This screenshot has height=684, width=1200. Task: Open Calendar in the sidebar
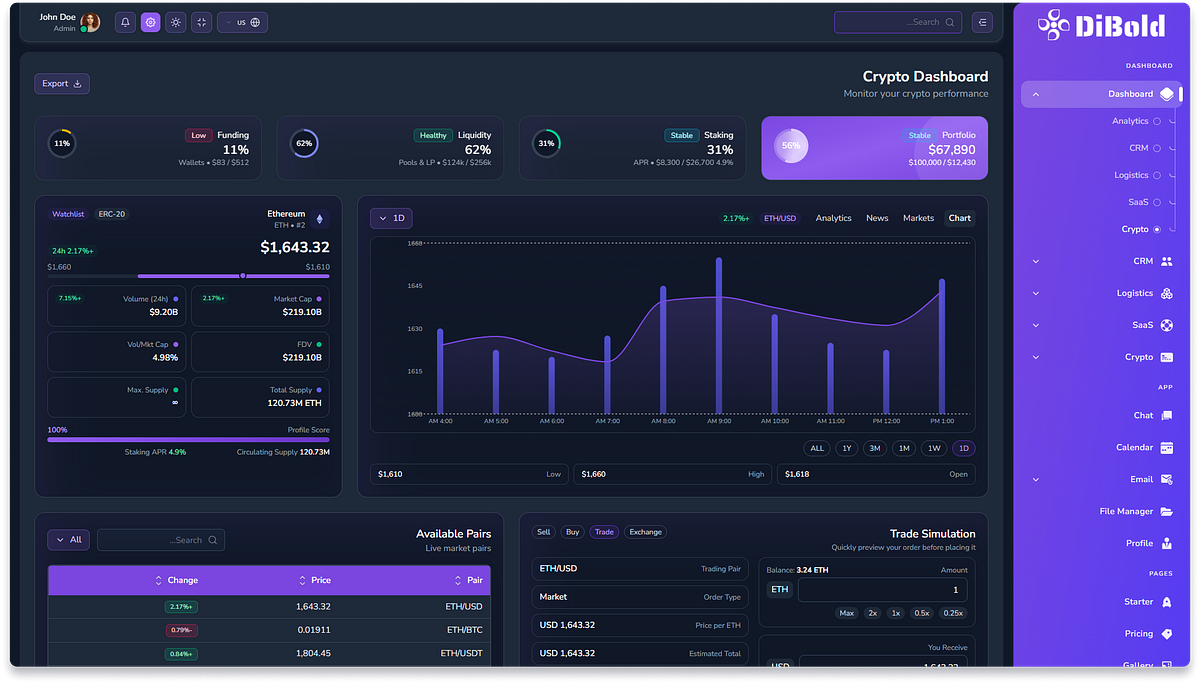[1101, 447]
